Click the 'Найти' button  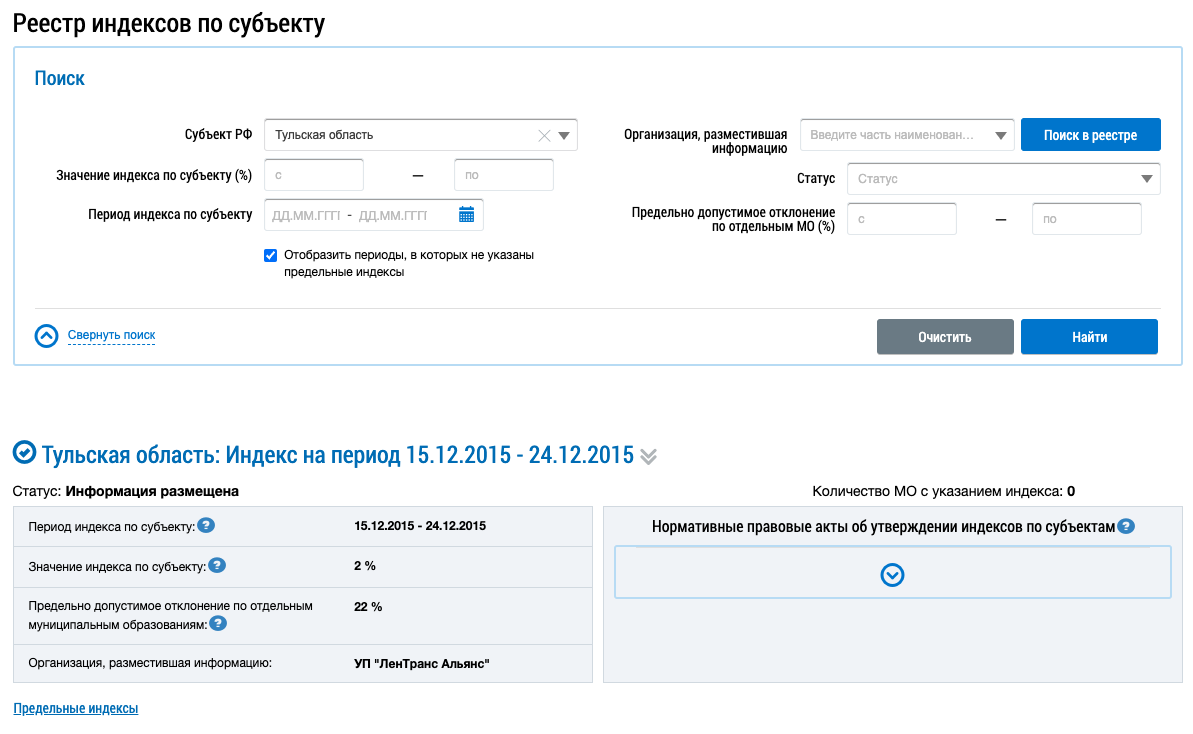[1090, 337]
